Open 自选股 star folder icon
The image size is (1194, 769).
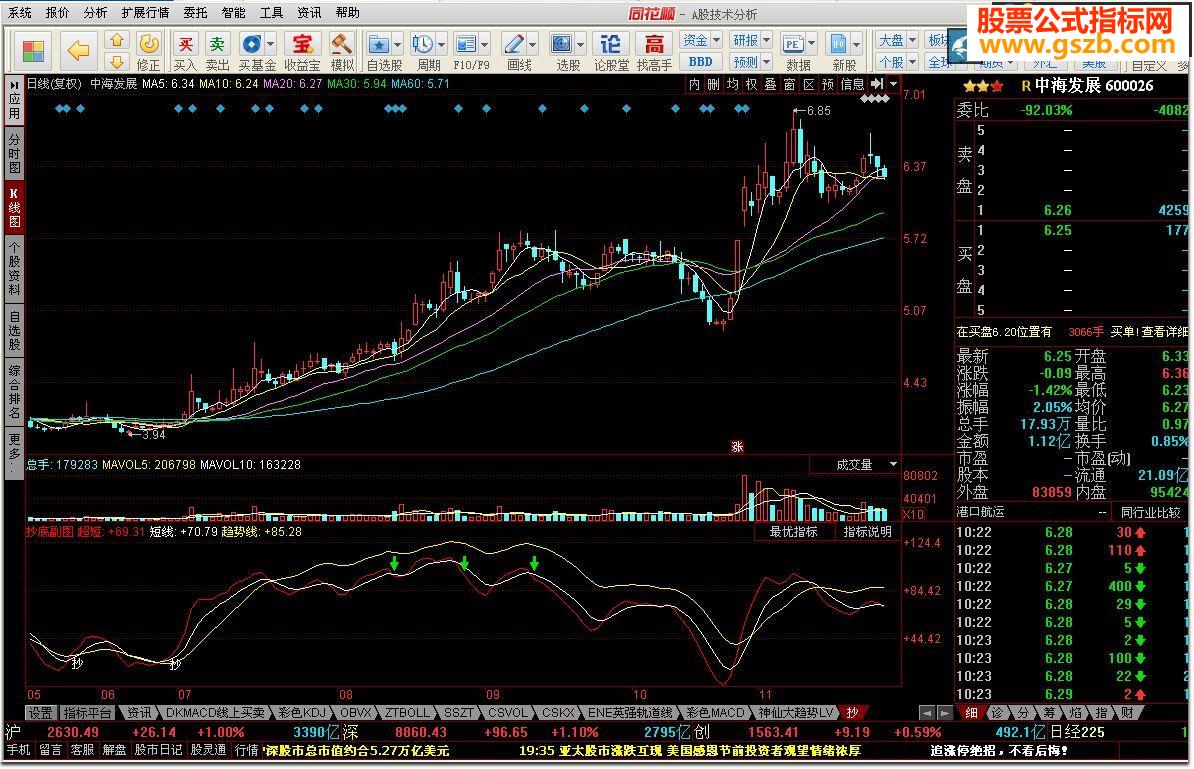click(378, 44)
